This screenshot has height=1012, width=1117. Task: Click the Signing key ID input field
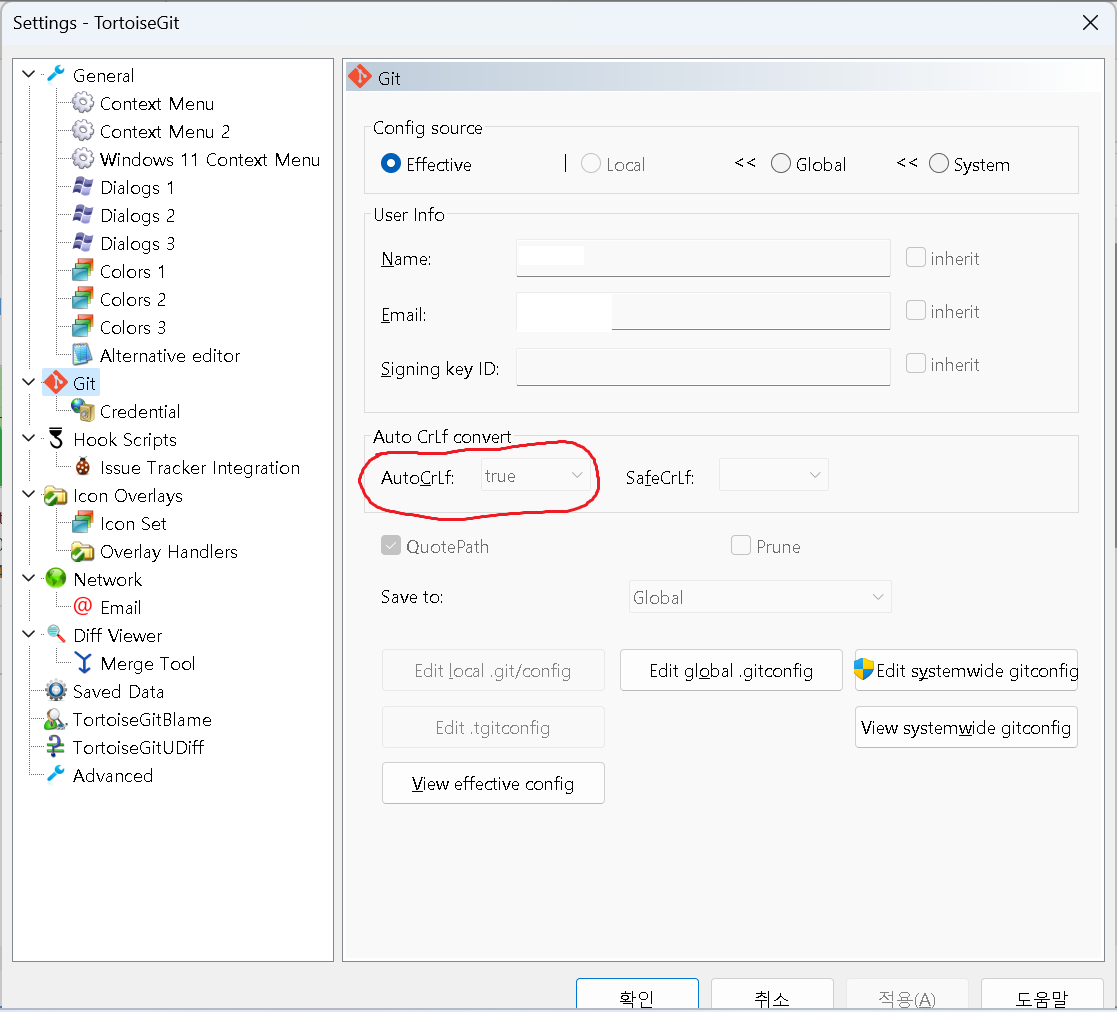click(703, 367)
